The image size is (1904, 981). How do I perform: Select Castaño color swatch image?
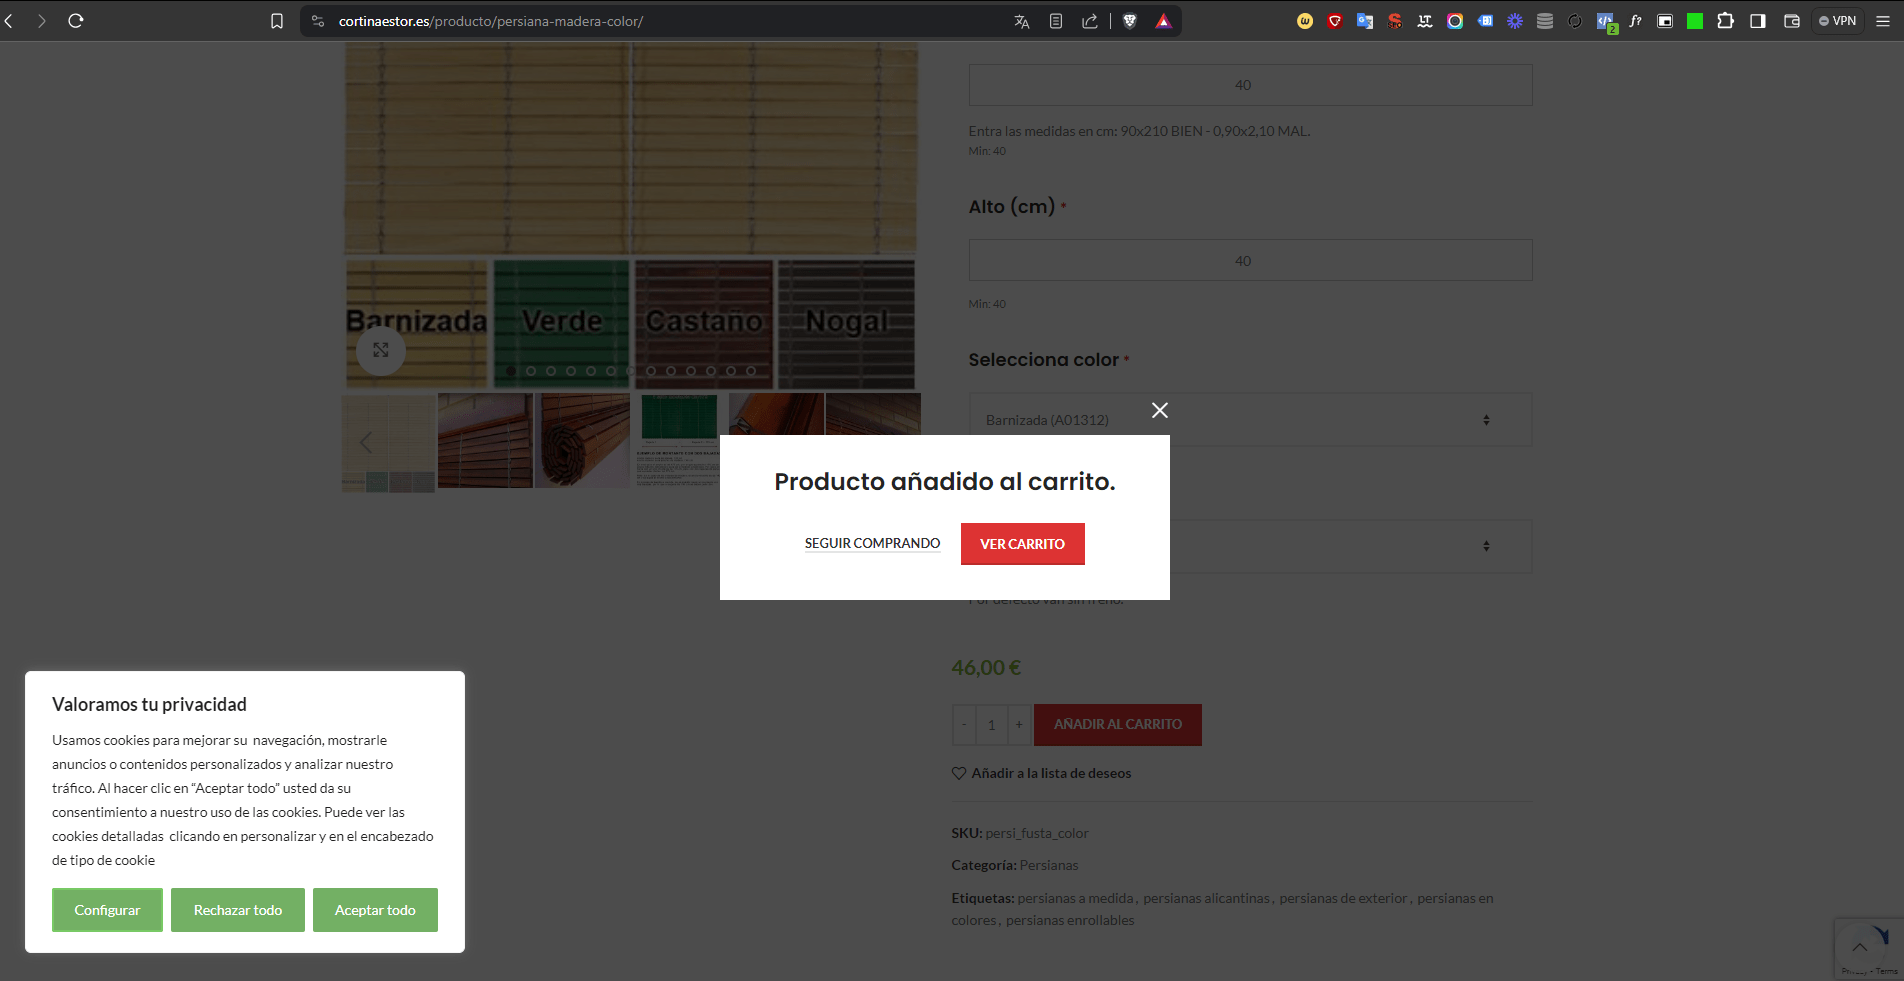pos(704,324)
